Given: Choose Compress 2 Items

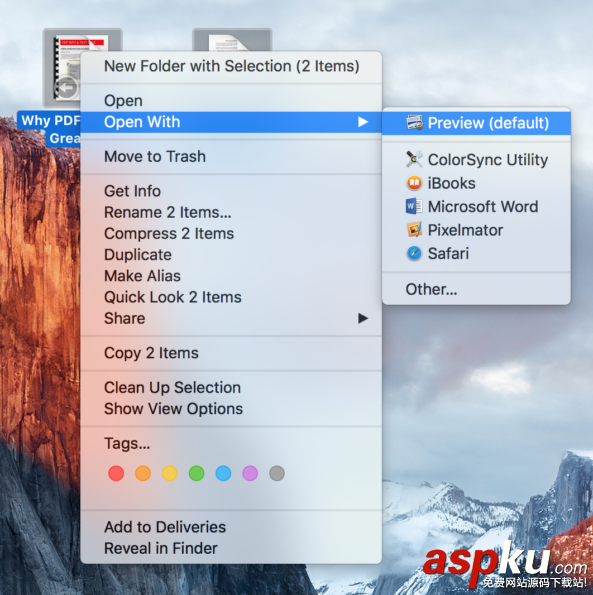Looking at the screenshot, I should pos(231,233).
